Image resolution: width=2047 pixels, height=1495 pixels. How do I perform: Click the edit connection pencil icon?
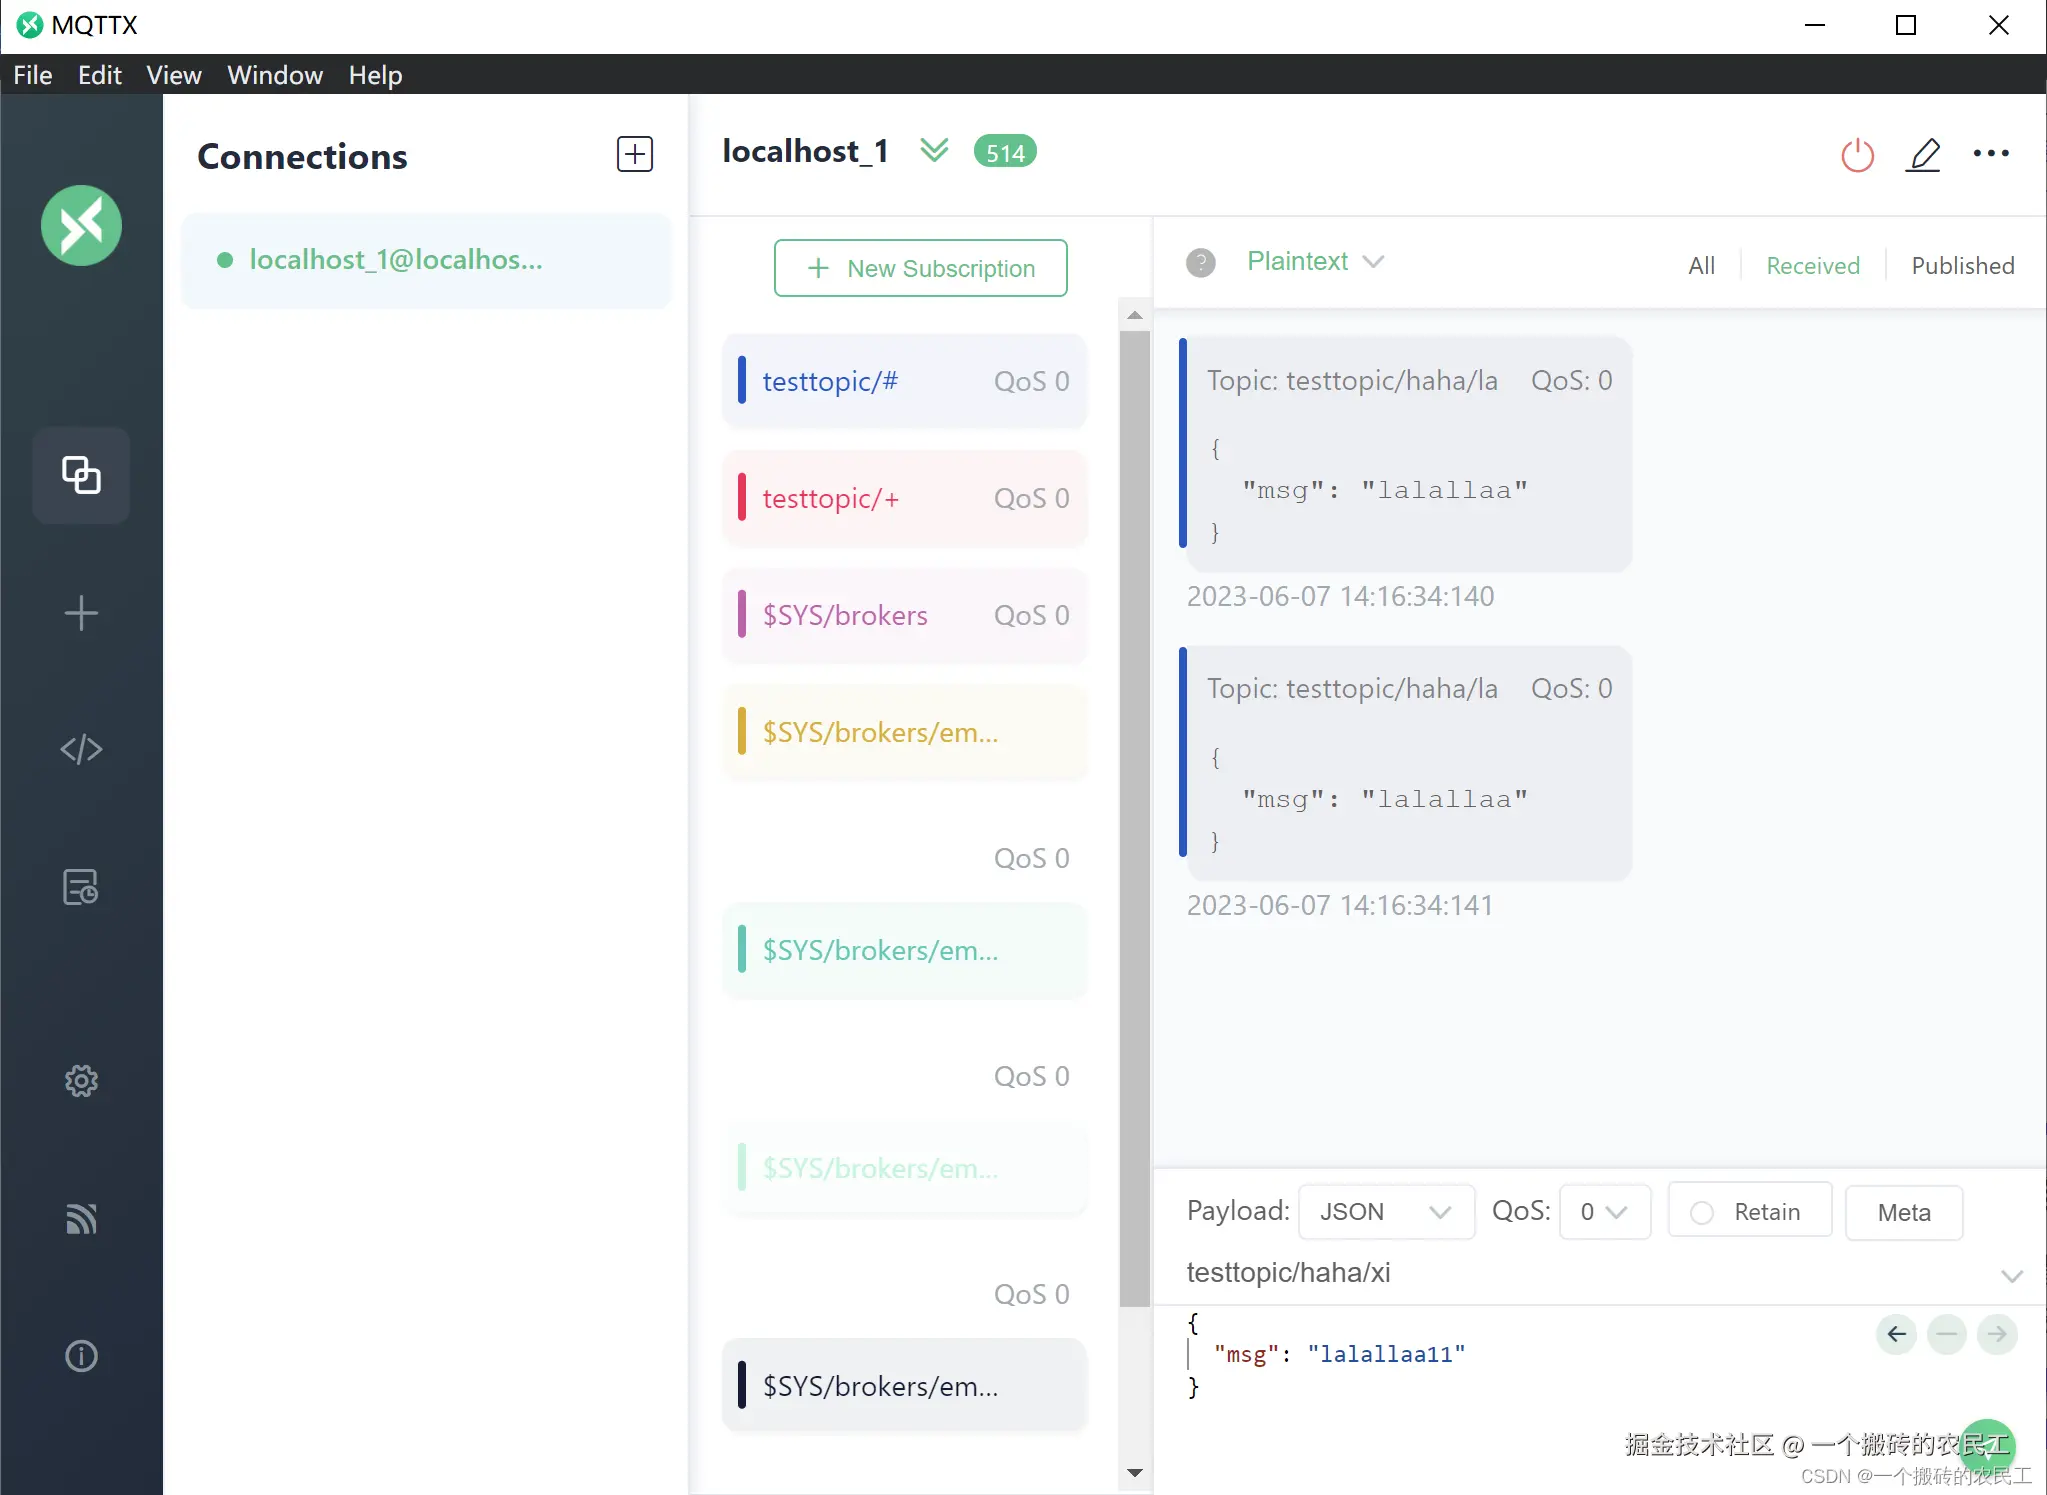(x=1923, y=155)
